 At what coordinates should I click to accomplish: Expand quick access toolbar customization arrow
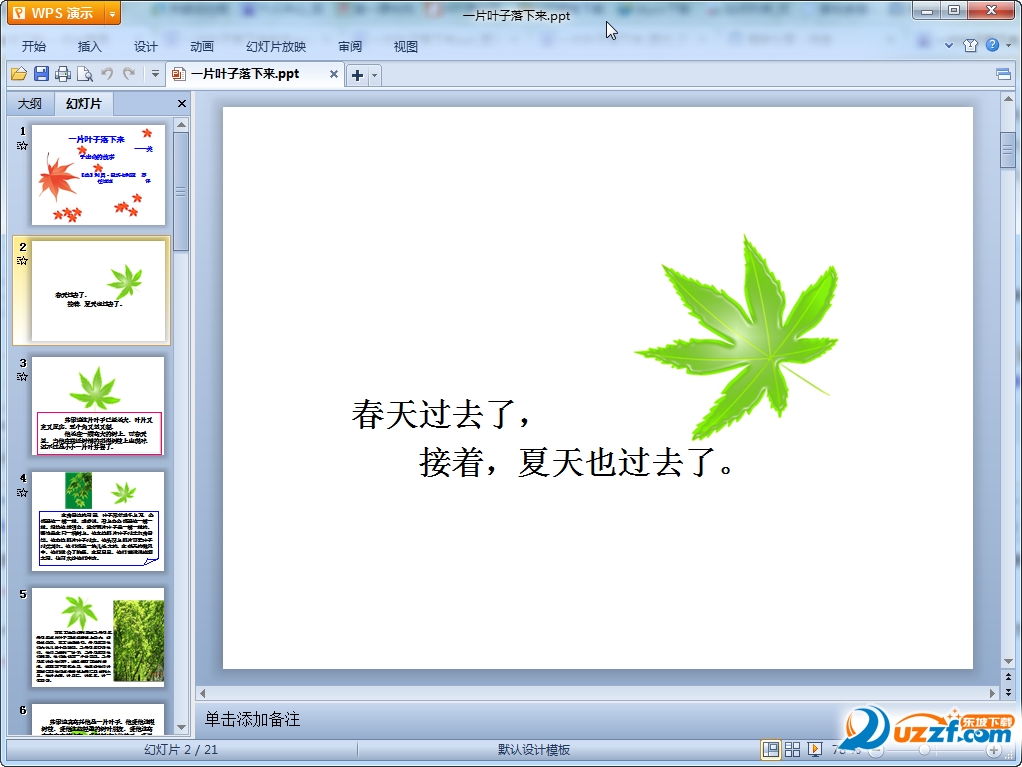pyautogui.click(x=155, y=74)
